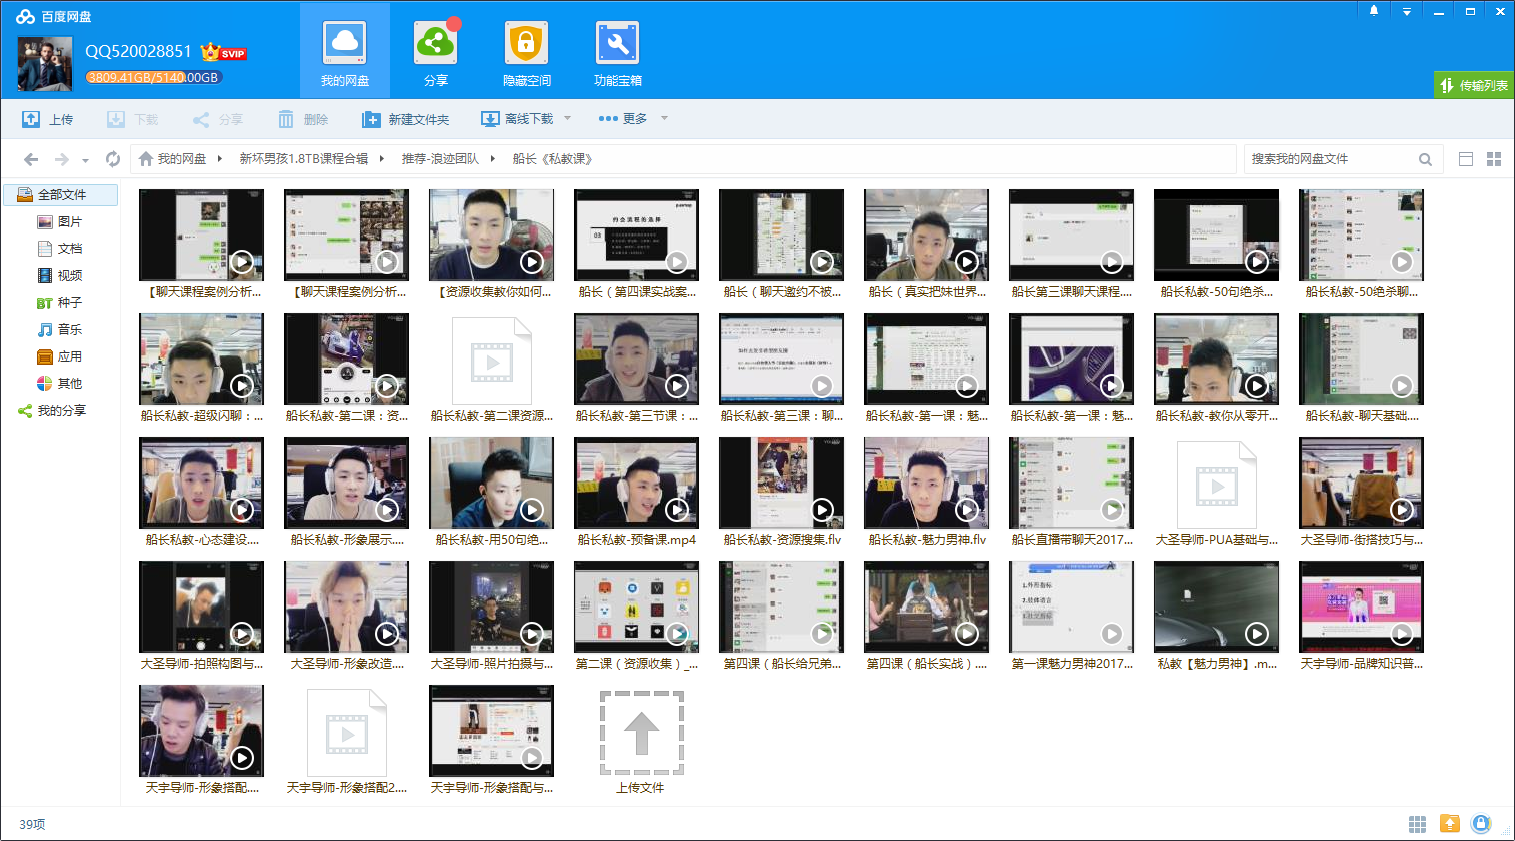1515x841 pixels.
Task: Click the orange upload icon in status bar
Action: click(x=1449, y=823)
